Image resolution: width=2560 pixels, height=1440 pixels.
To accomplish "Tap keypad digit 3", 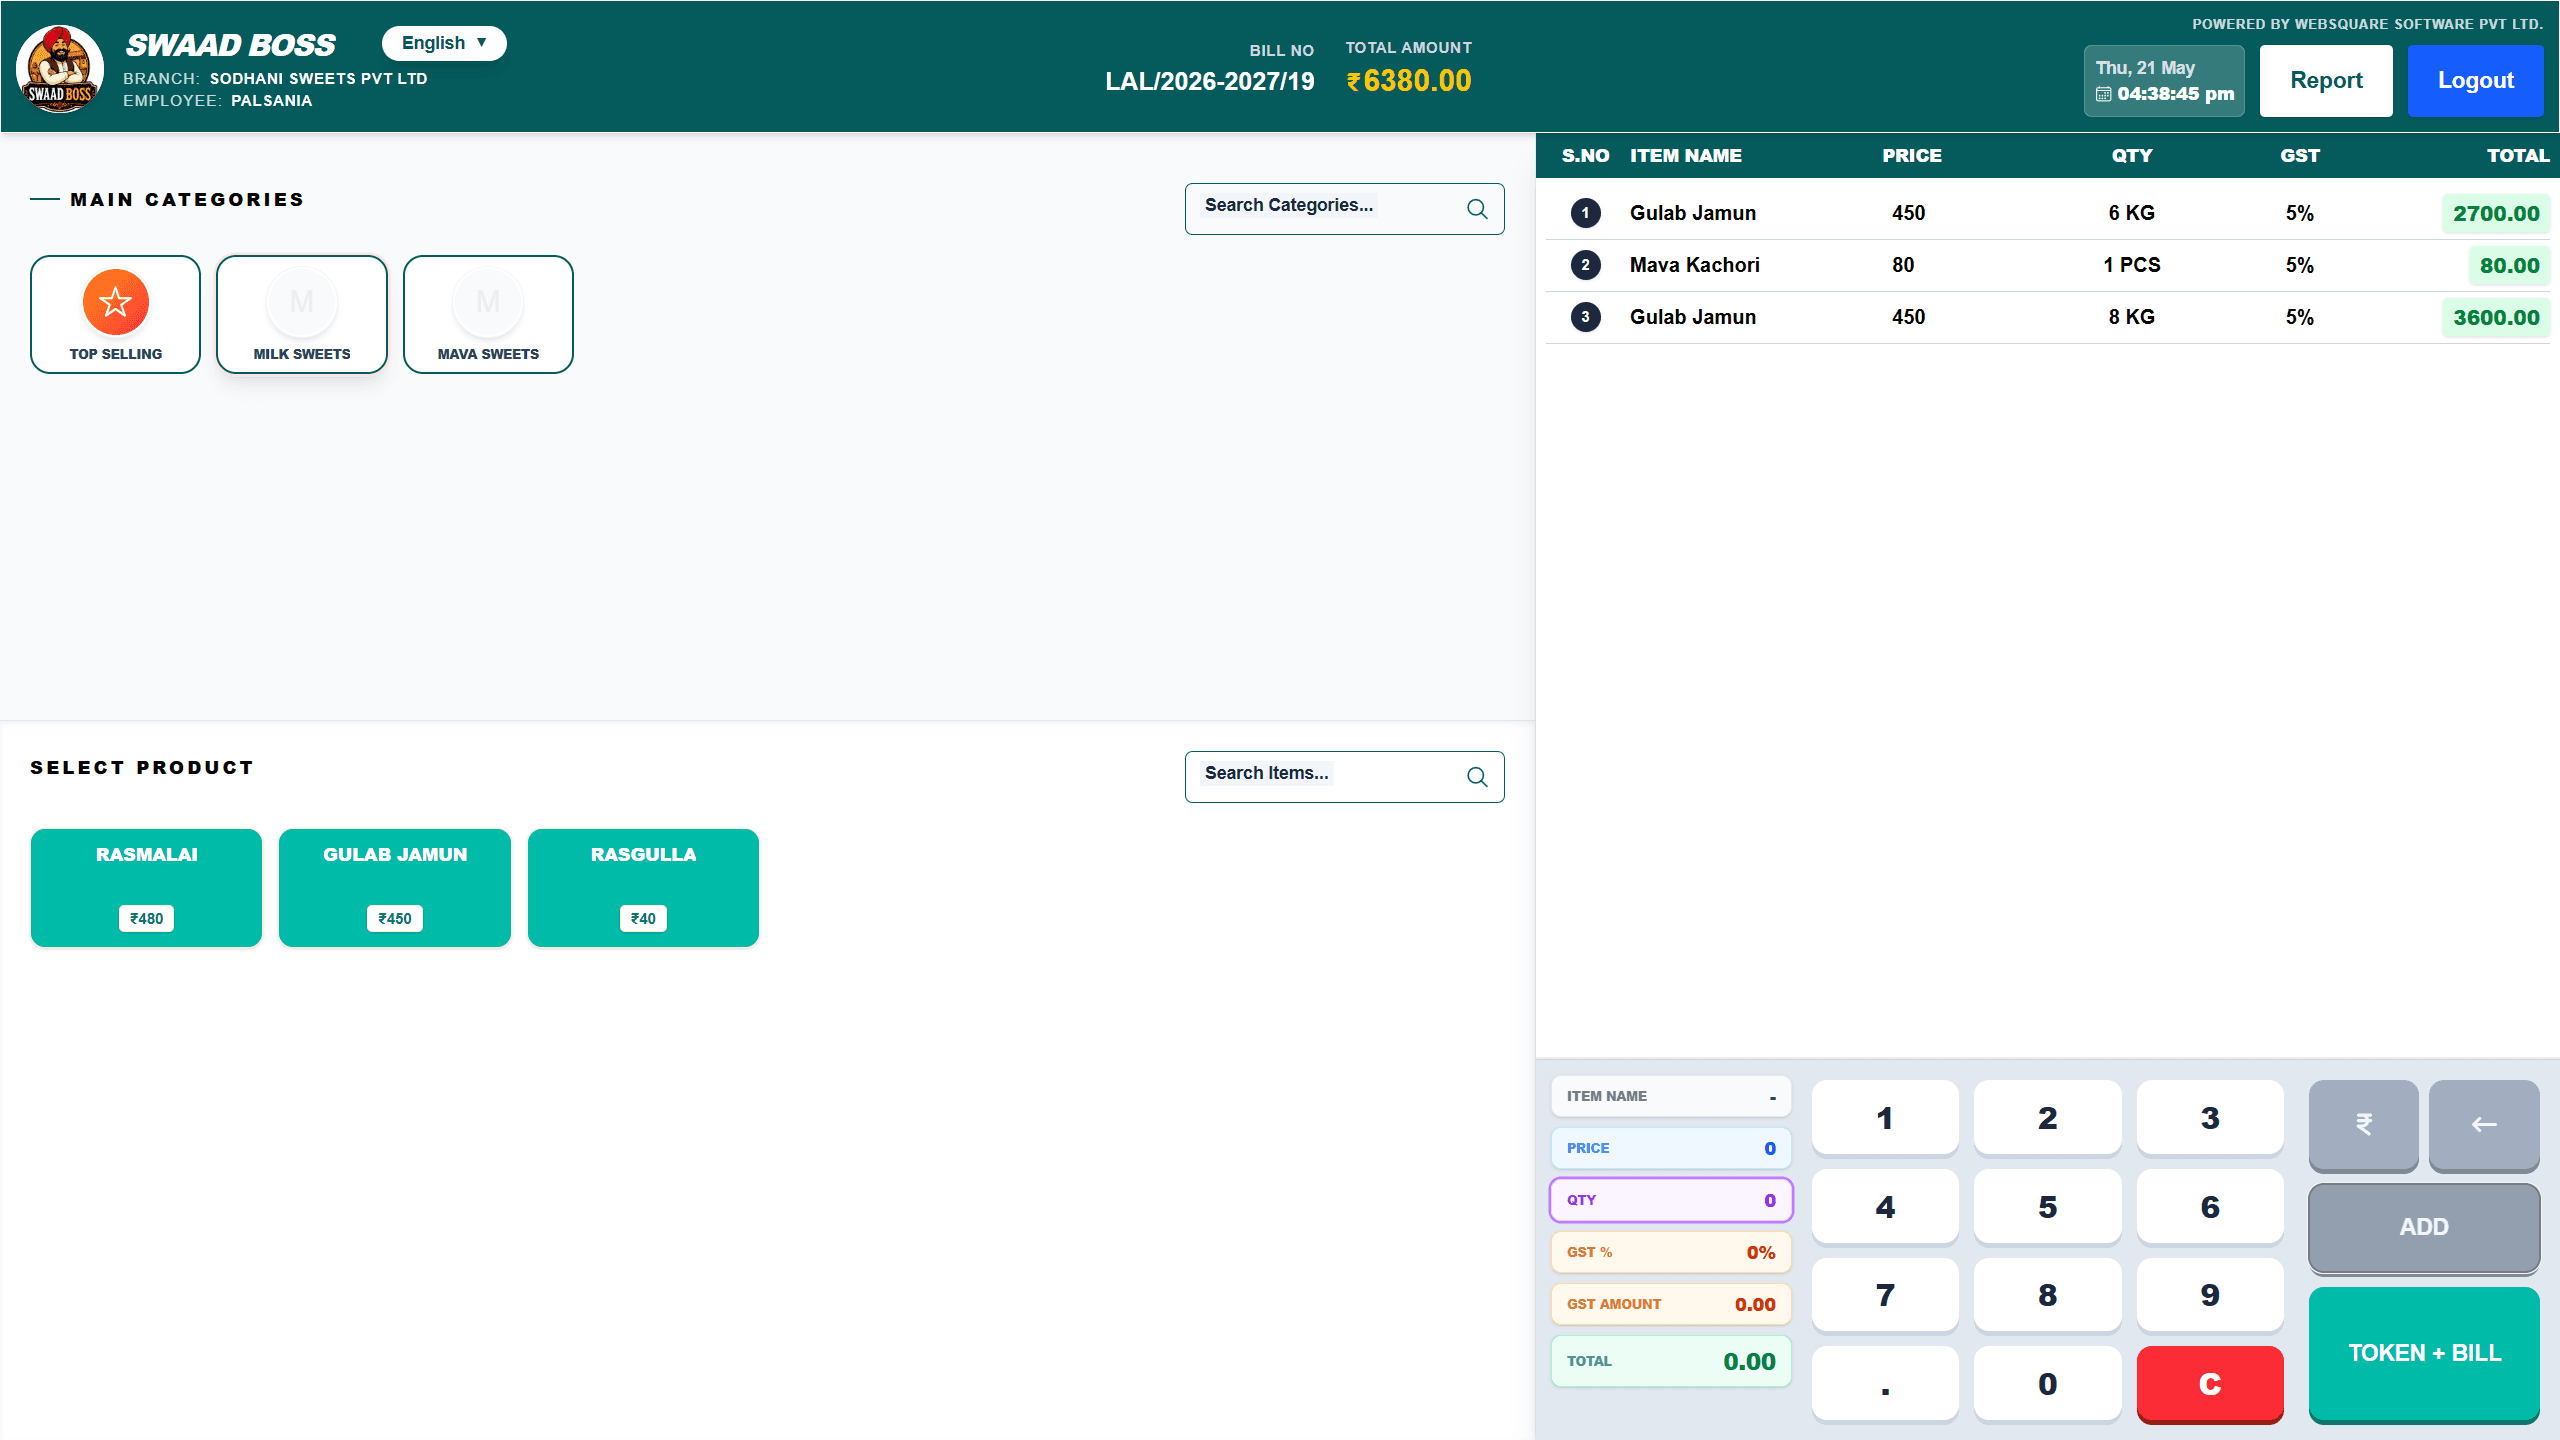I will 2210,1118.
